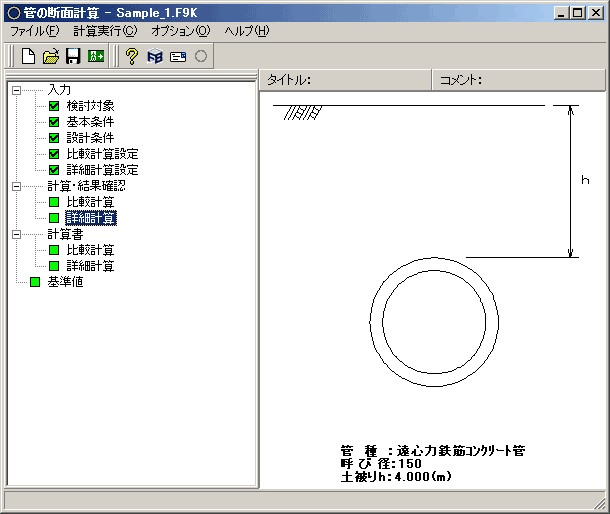Open help with the yellow question mark icon

[131, 56]
